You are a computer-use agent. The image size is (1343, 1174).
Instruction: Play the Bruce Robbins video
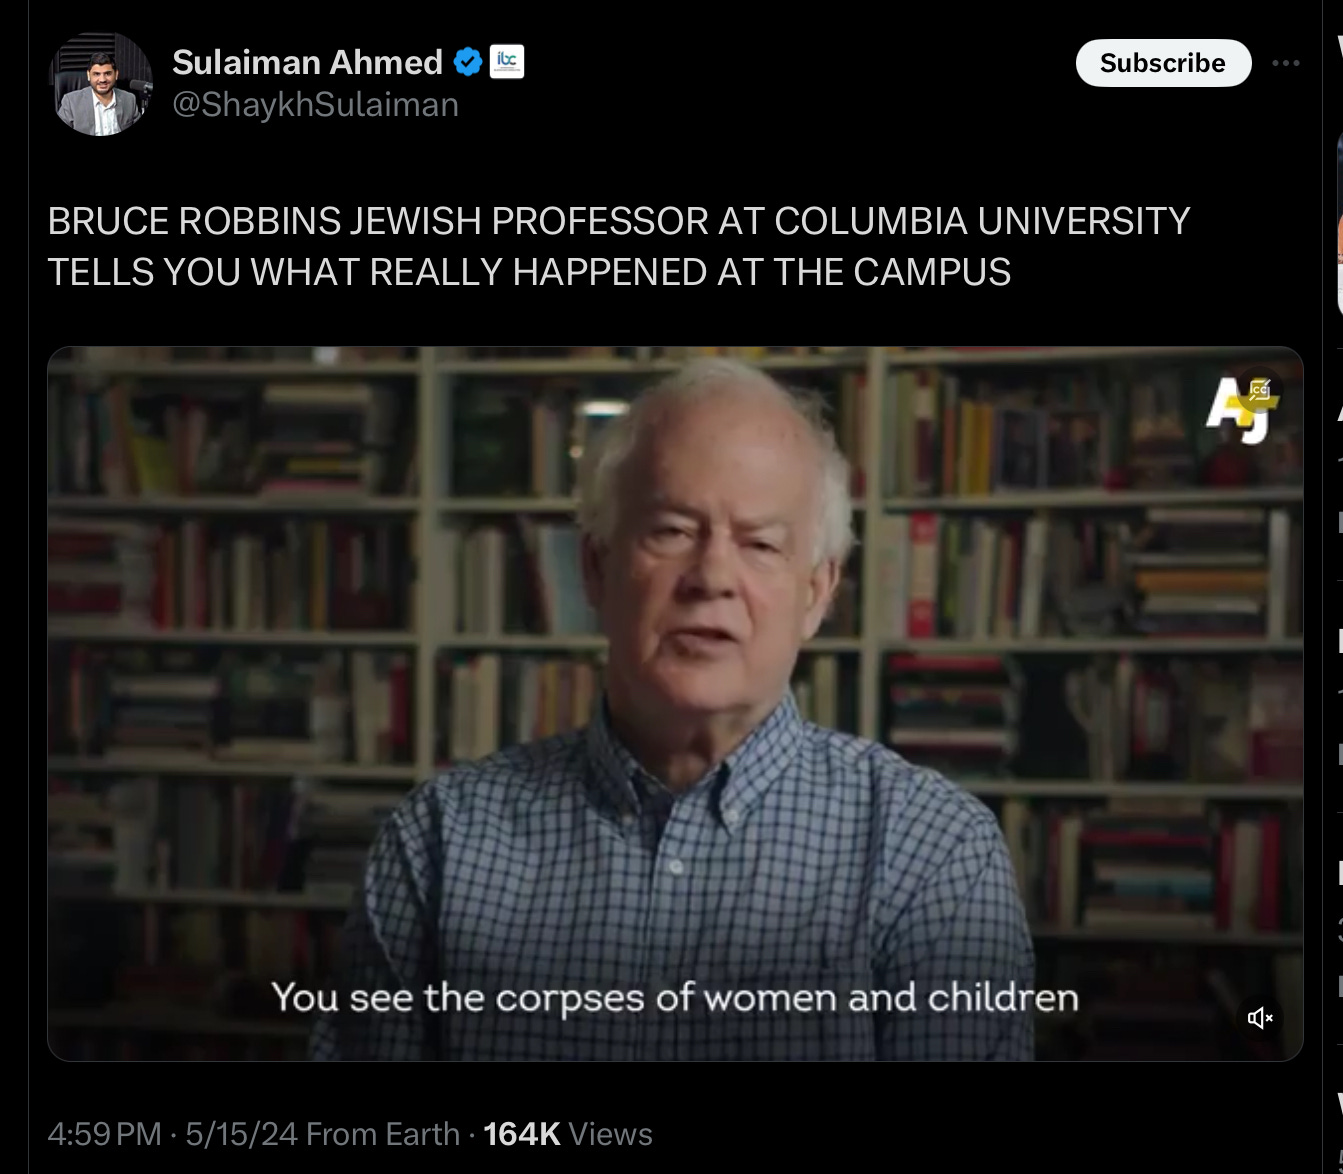click(x=675, y=703)
